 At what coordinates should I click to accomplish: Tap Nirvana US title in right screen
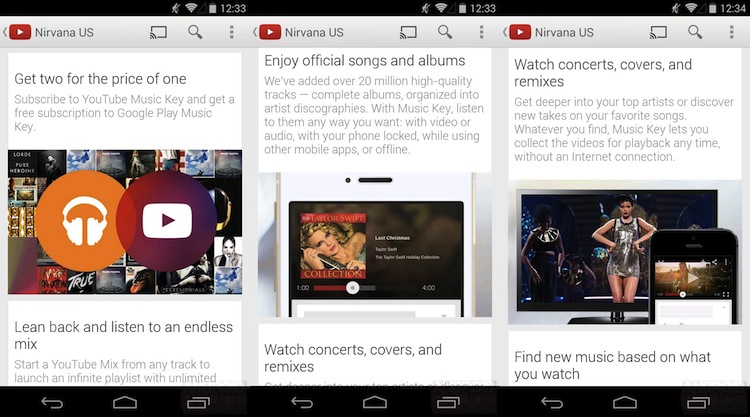(564, 33)
